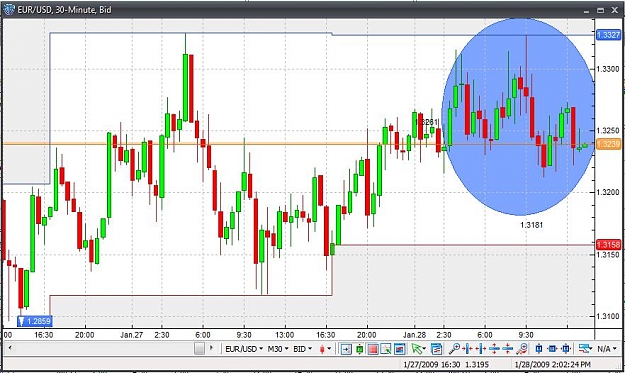
Task: Click the indicator lines icon before N/A
Action: point(584,349)
